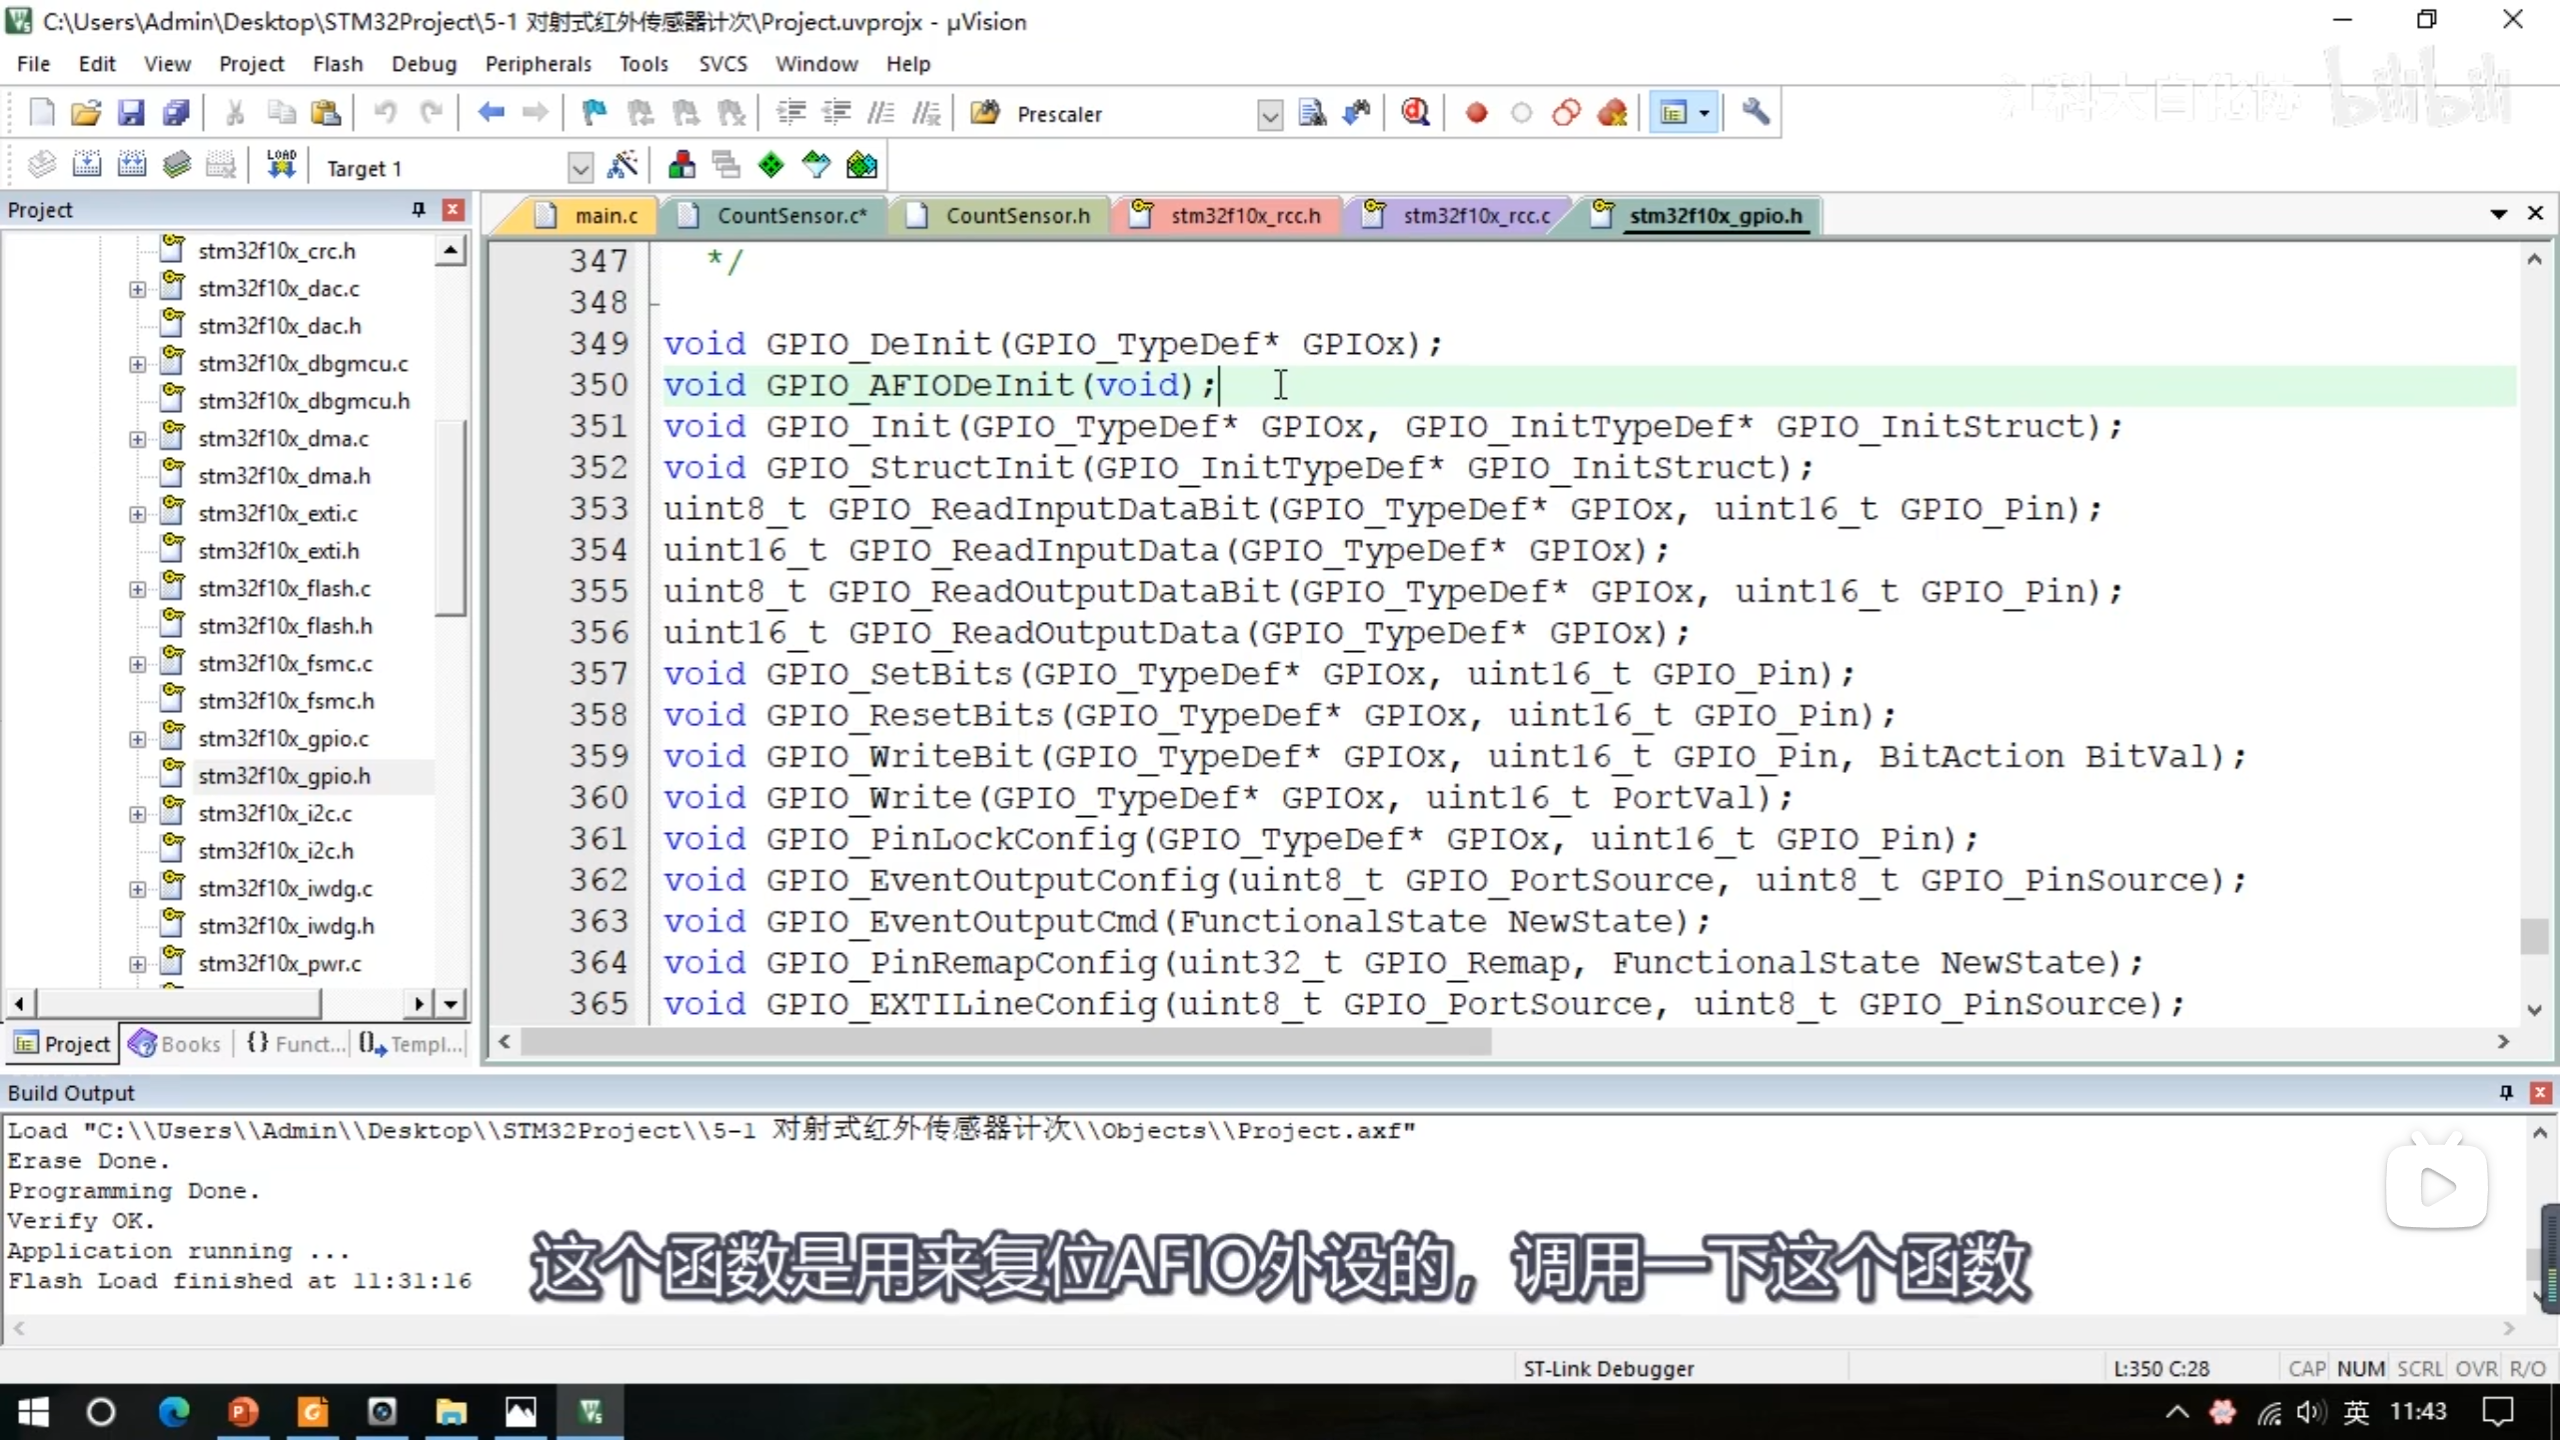Open the Peripherals menu
The height and width of the screenshot is (1440, 2560).
(538, 64)
